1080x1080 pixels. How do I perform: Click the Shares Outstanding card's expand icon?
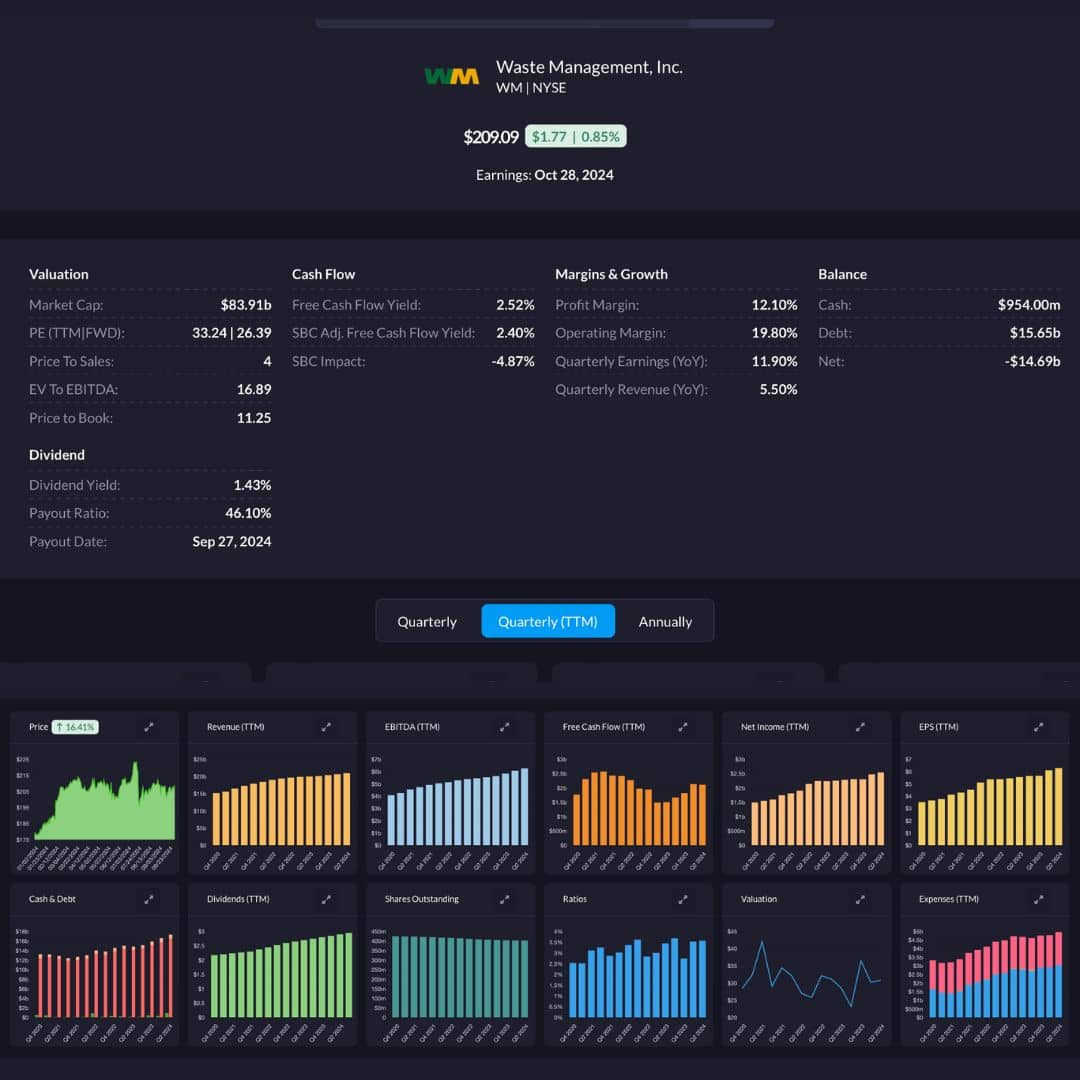coord(505,899)
